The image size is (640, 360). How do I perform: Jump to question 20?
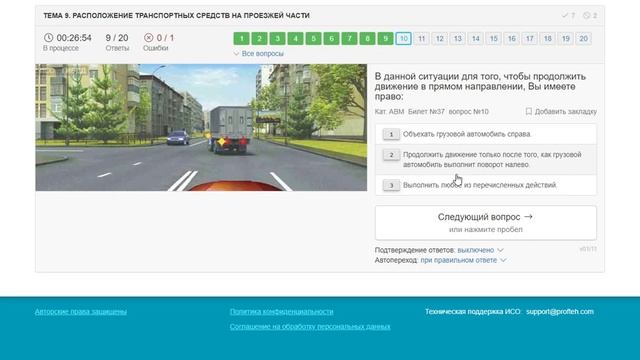tap(583, 38)
